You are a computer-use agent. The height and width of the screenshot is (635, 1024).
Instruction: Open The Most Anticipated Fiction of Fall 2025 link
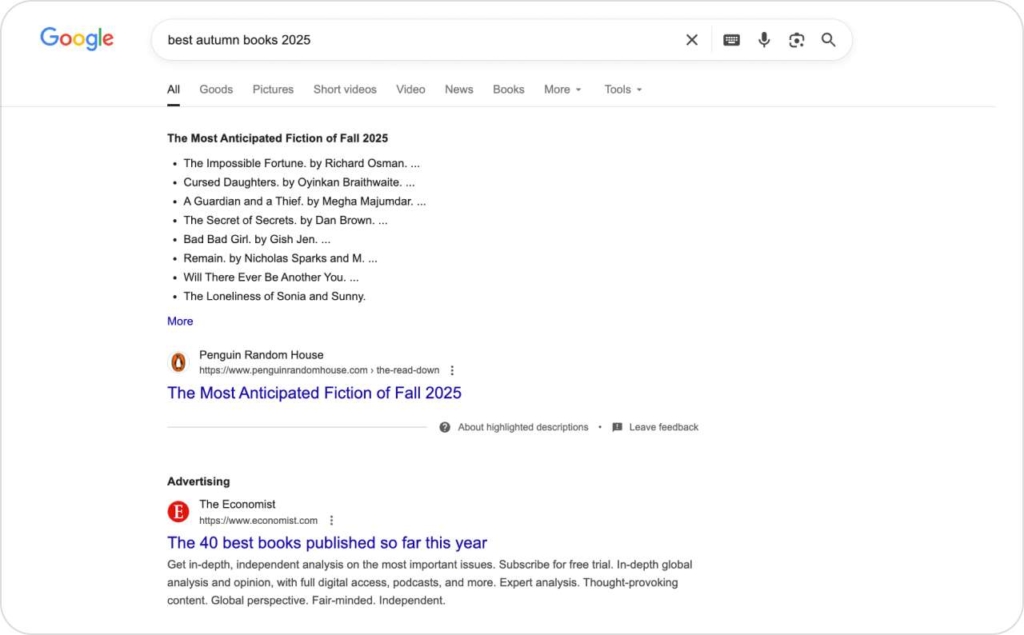314,393
